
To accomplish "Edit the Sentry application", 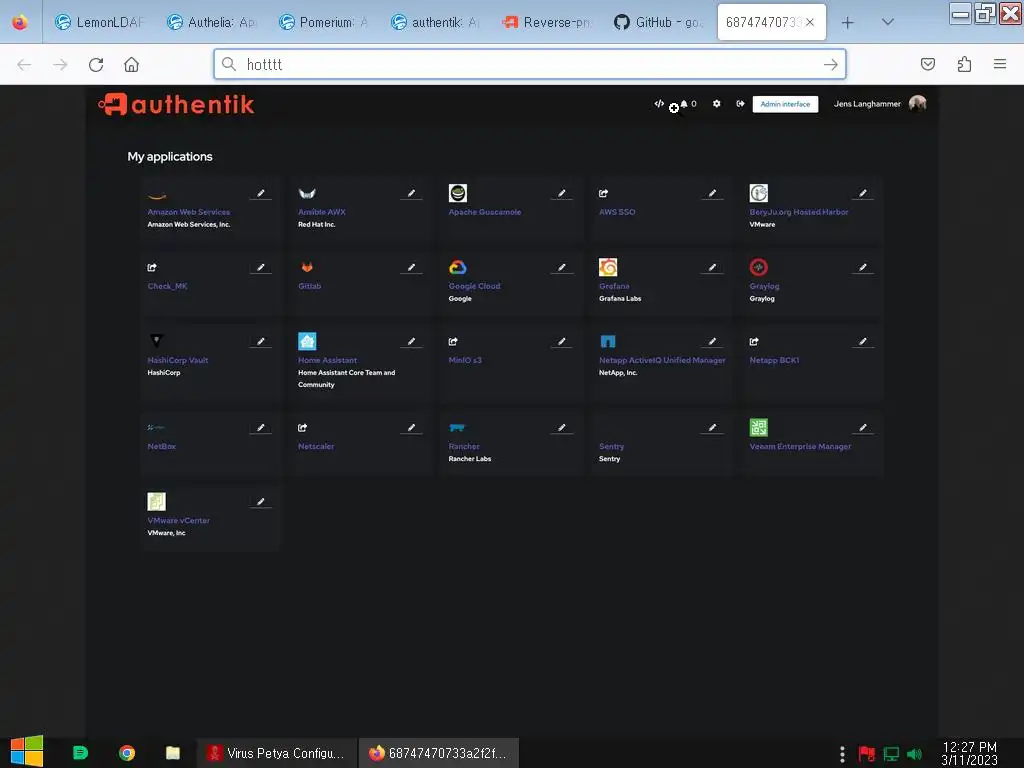I will point(712,428).
